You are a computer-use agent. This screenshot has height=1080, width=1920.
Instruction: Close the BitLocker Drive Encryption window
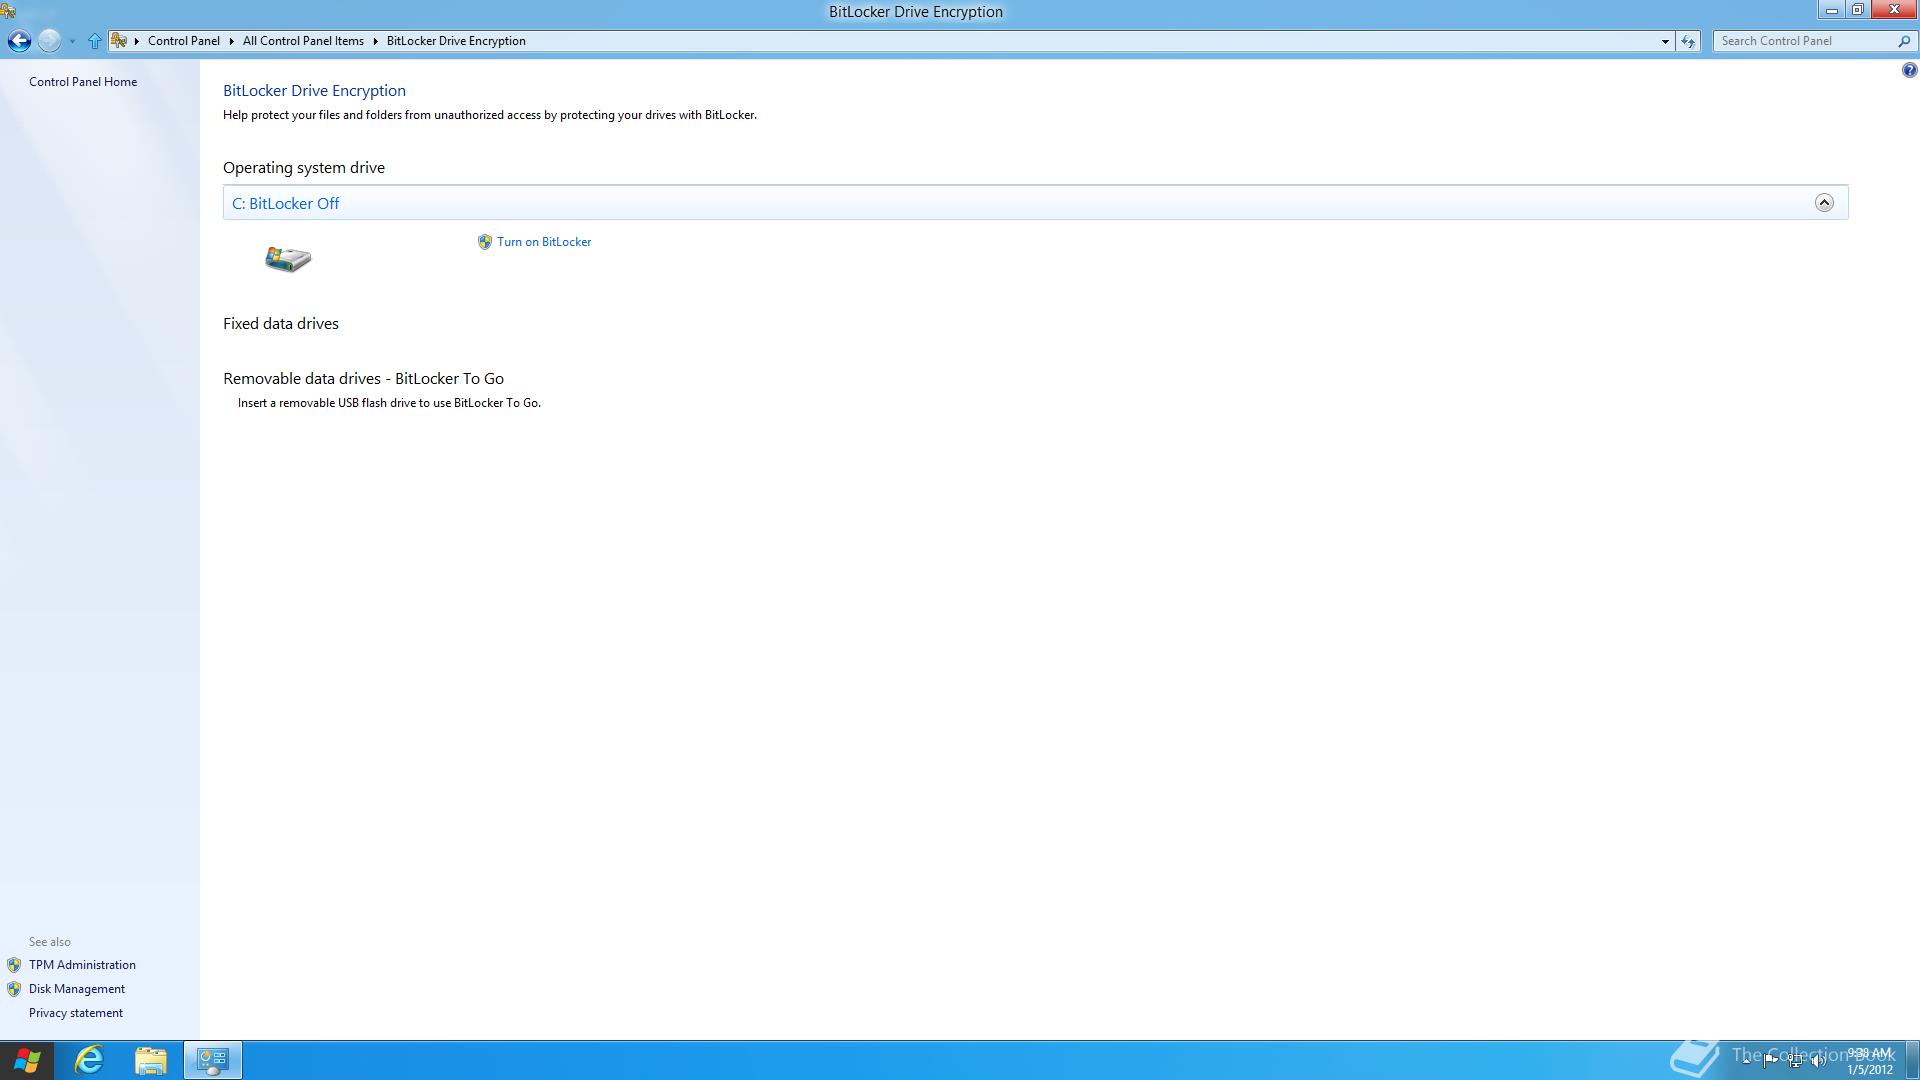tap(1894, 10)
